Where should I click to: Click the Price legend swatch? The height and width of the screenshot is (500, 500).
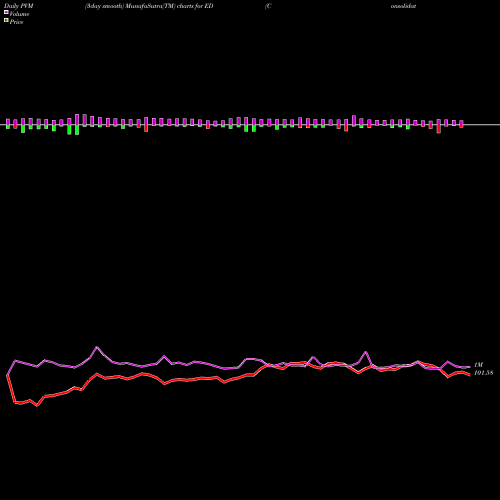click(6, 21)
